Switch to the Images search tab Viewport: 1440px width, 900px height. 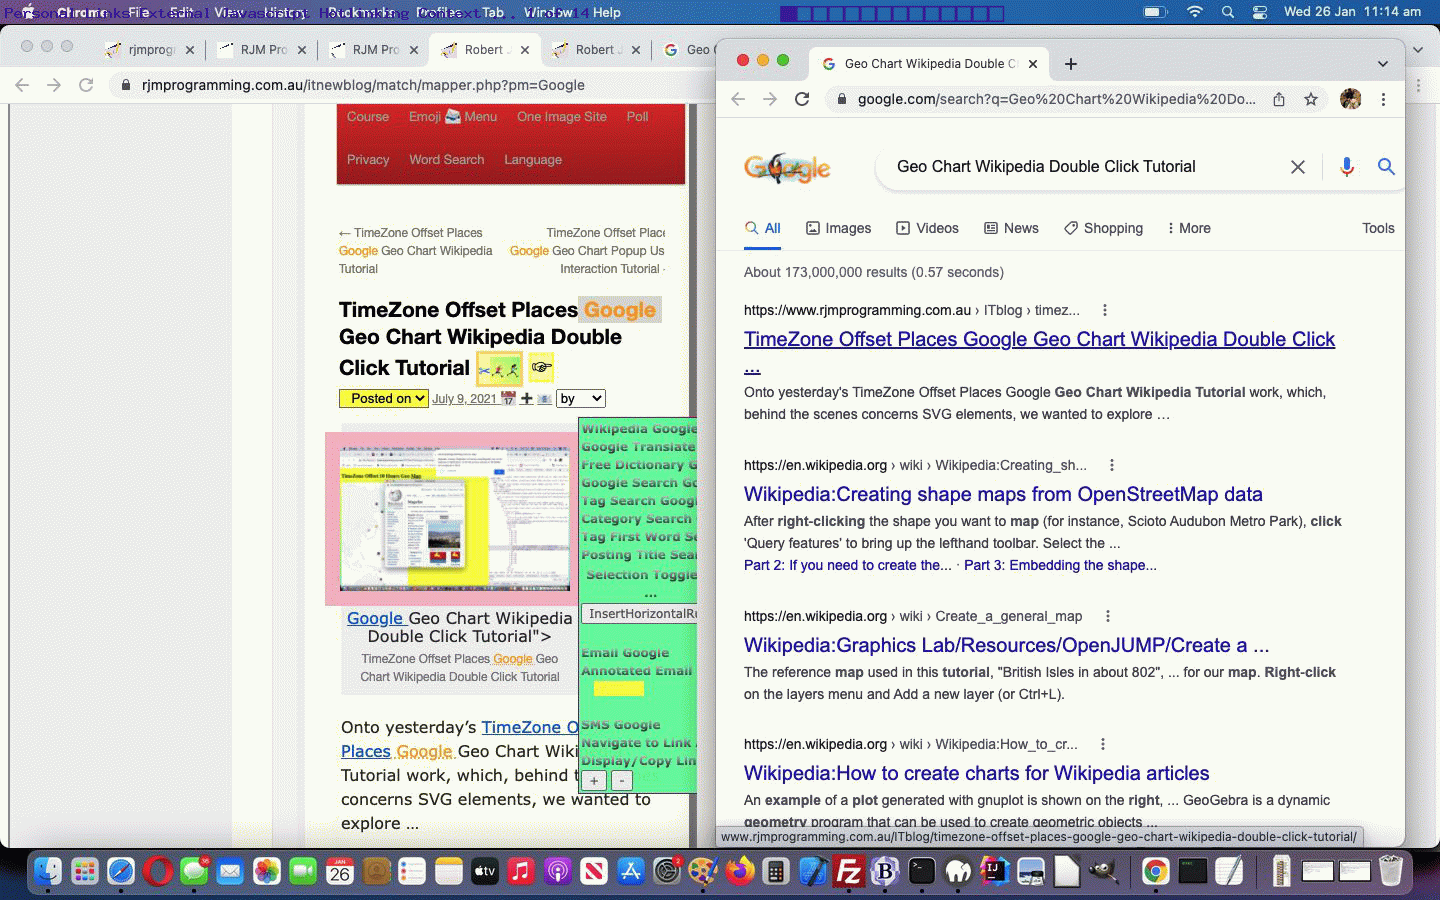(839, 228)
